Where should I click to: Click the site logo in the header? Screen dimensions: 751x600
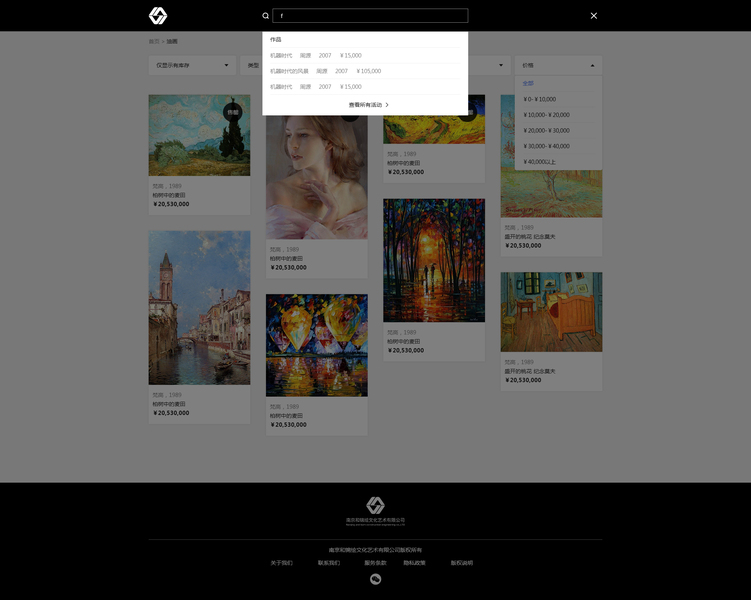pos(158,16)
